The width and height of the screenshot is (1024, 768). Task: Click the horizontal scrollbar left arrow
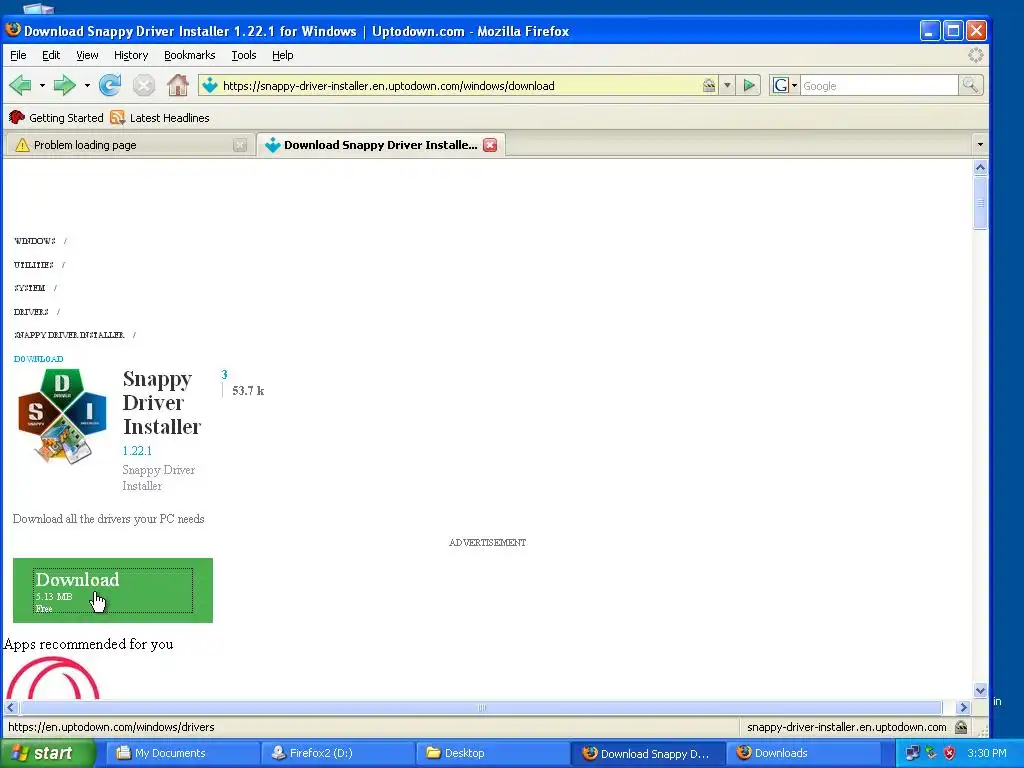pyautogui.click(x=11, y=707)
